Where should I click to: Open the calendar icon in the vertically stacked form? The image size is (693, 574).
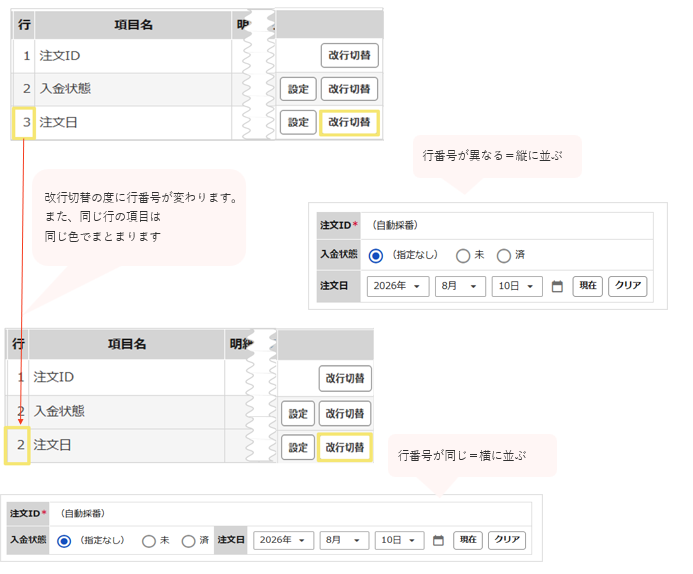[557, 286]
